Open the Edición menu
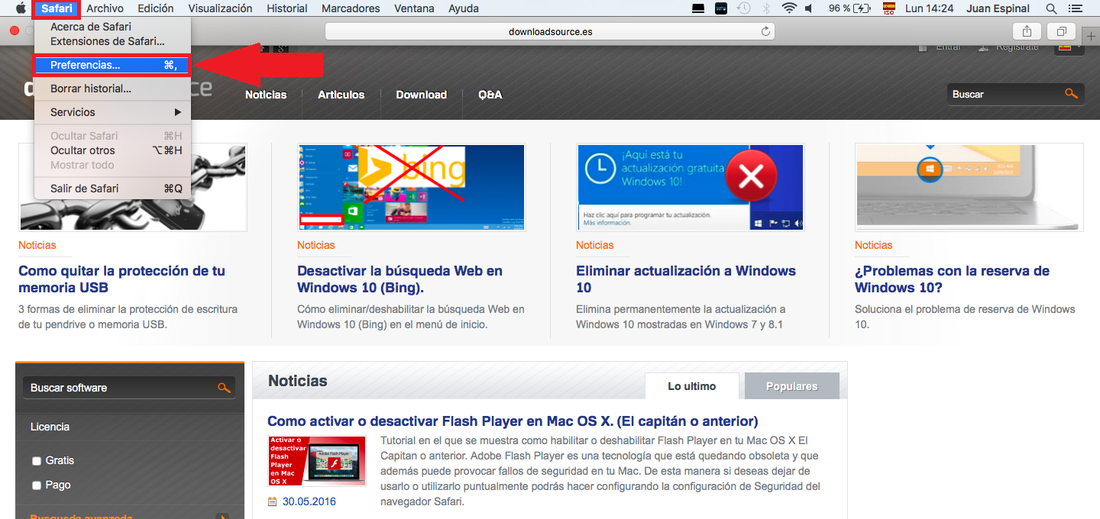1100x519 pixels. click(156, 8)
